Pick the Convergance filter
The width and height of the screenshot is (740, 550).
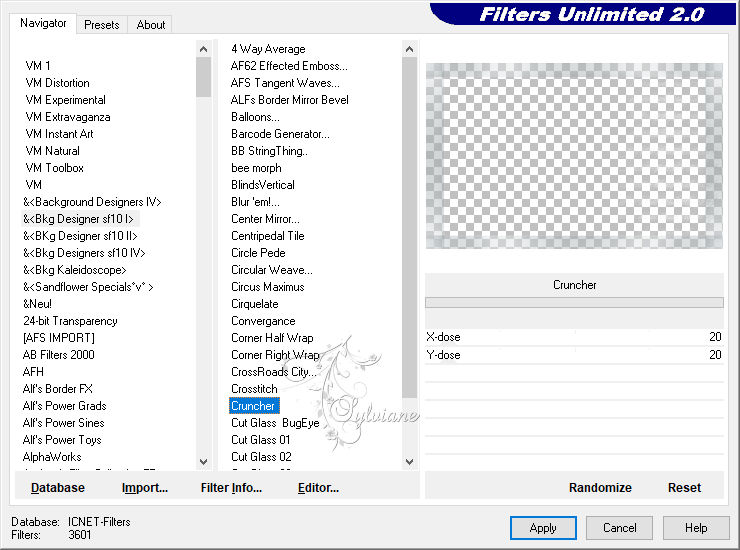click(x=263, y=321)
